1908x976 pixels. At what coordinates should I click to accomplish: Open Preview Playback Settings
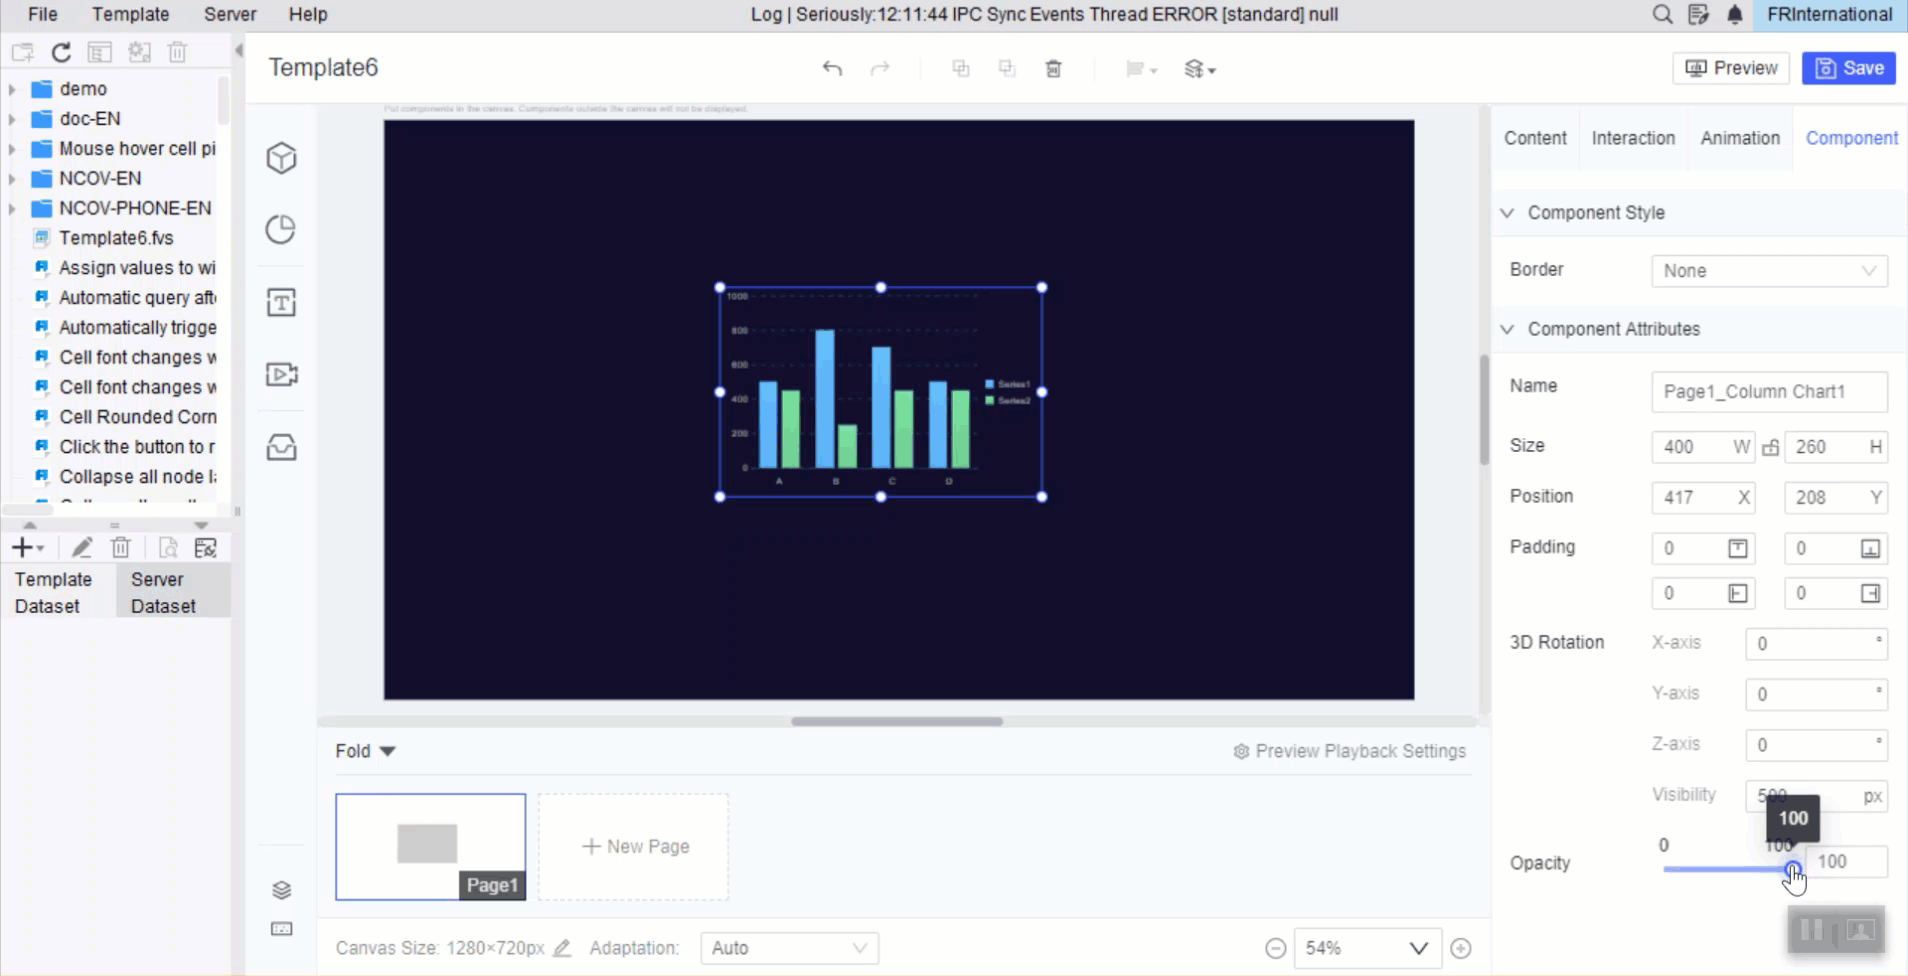[x=1350, y=751]
